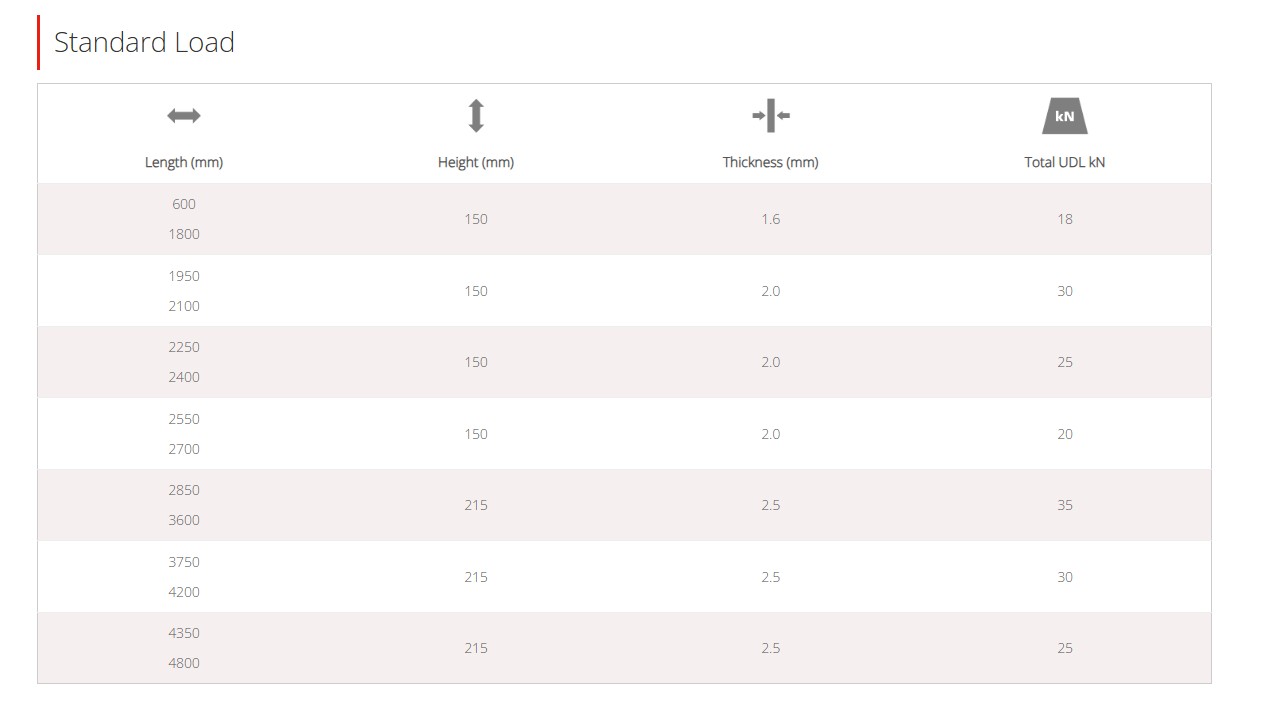The width and height of the screenshot is (1262, 728).
Task: Select the 35 kN load value
Action: pyautogui.click(x=1065, y=505)
